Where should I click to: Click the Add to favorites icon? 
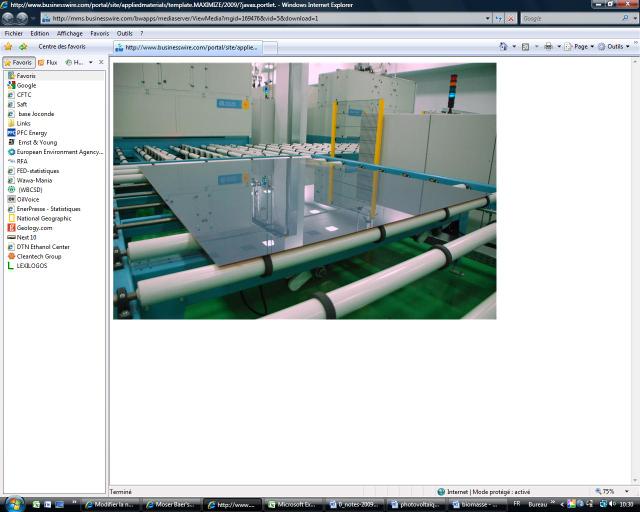pos(22,46)
